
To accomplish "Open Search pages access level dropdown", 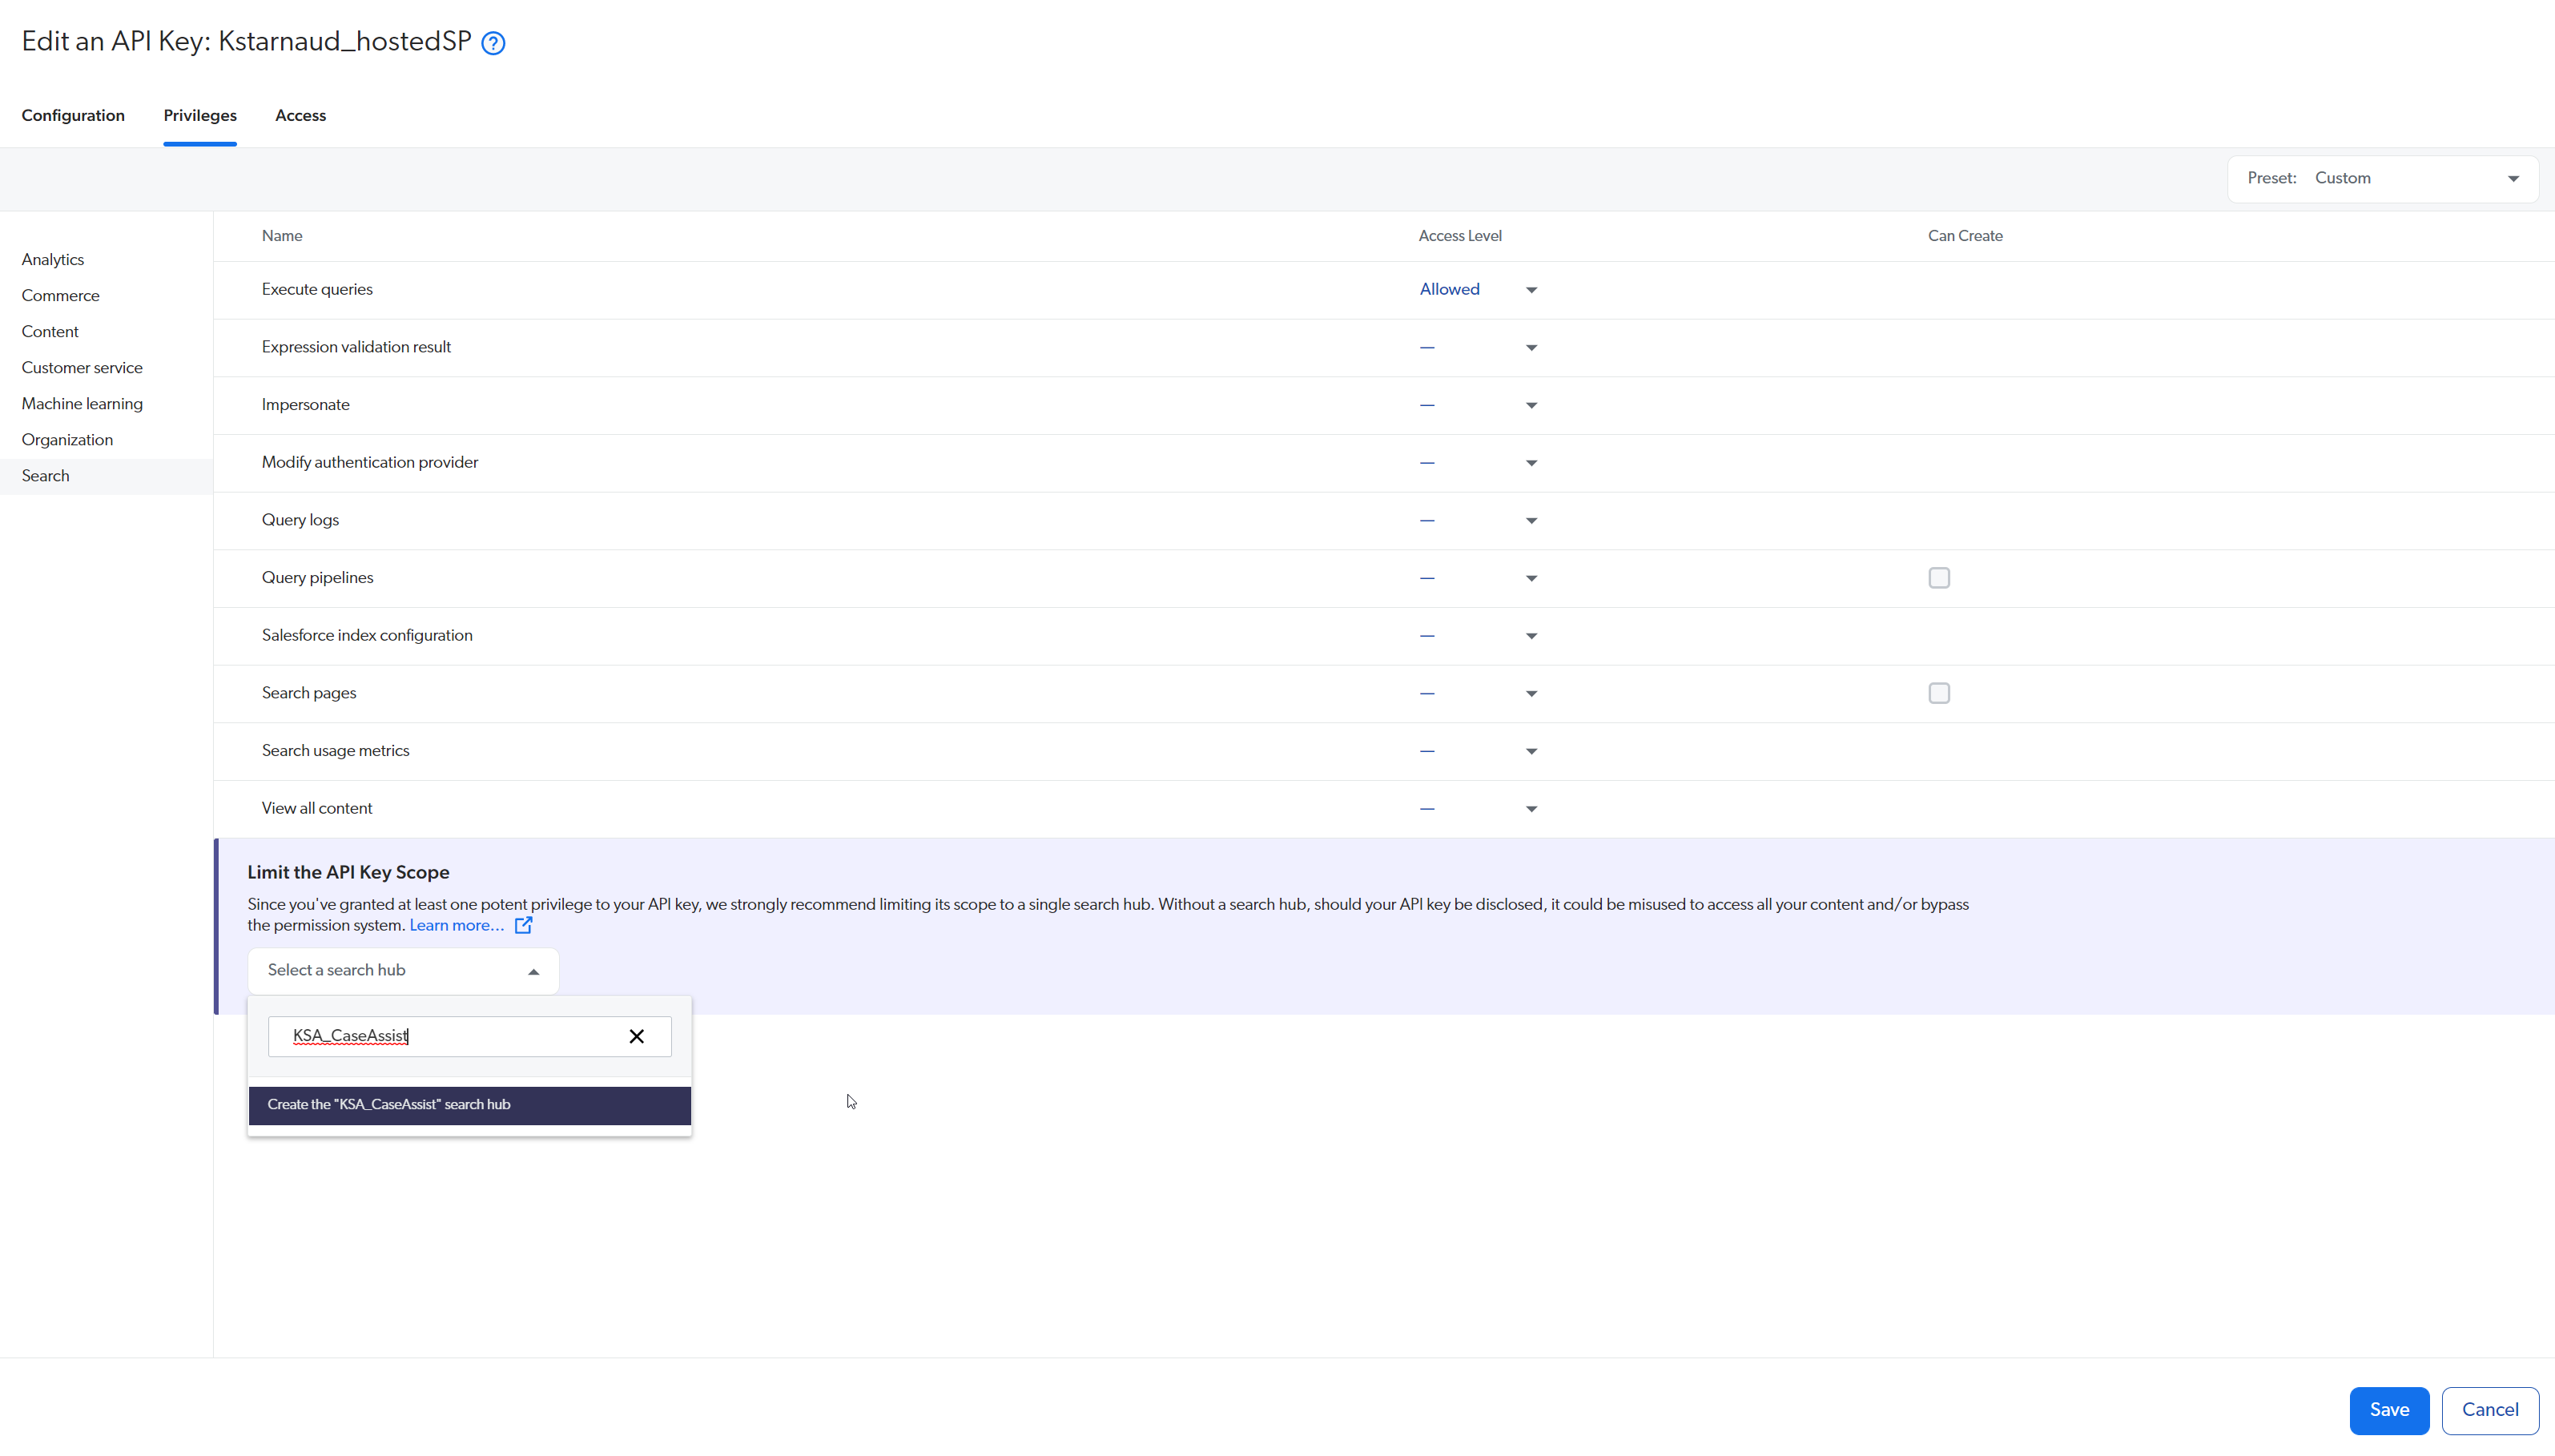I will (x=1479, y=693).
